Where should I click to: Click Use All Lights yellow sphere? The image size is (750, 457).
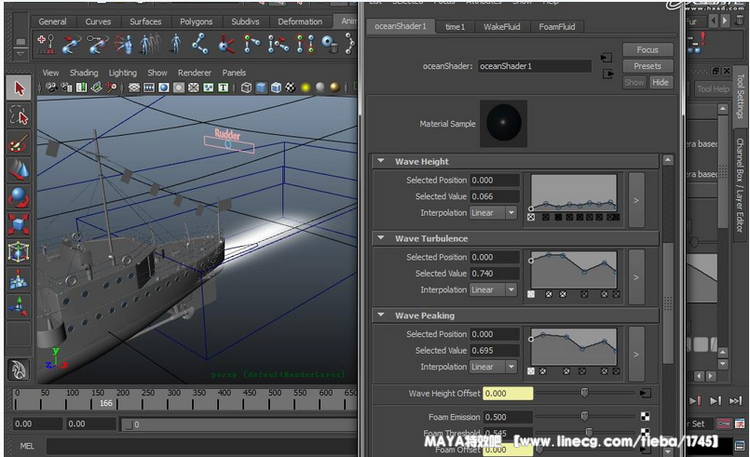point(305,88)
